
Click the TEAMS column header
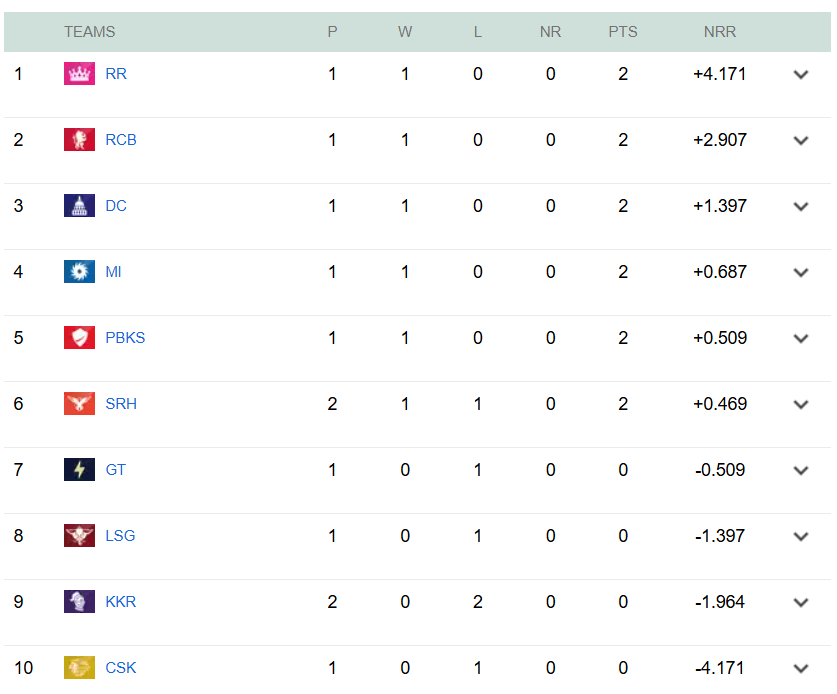(x=89, y=31)
